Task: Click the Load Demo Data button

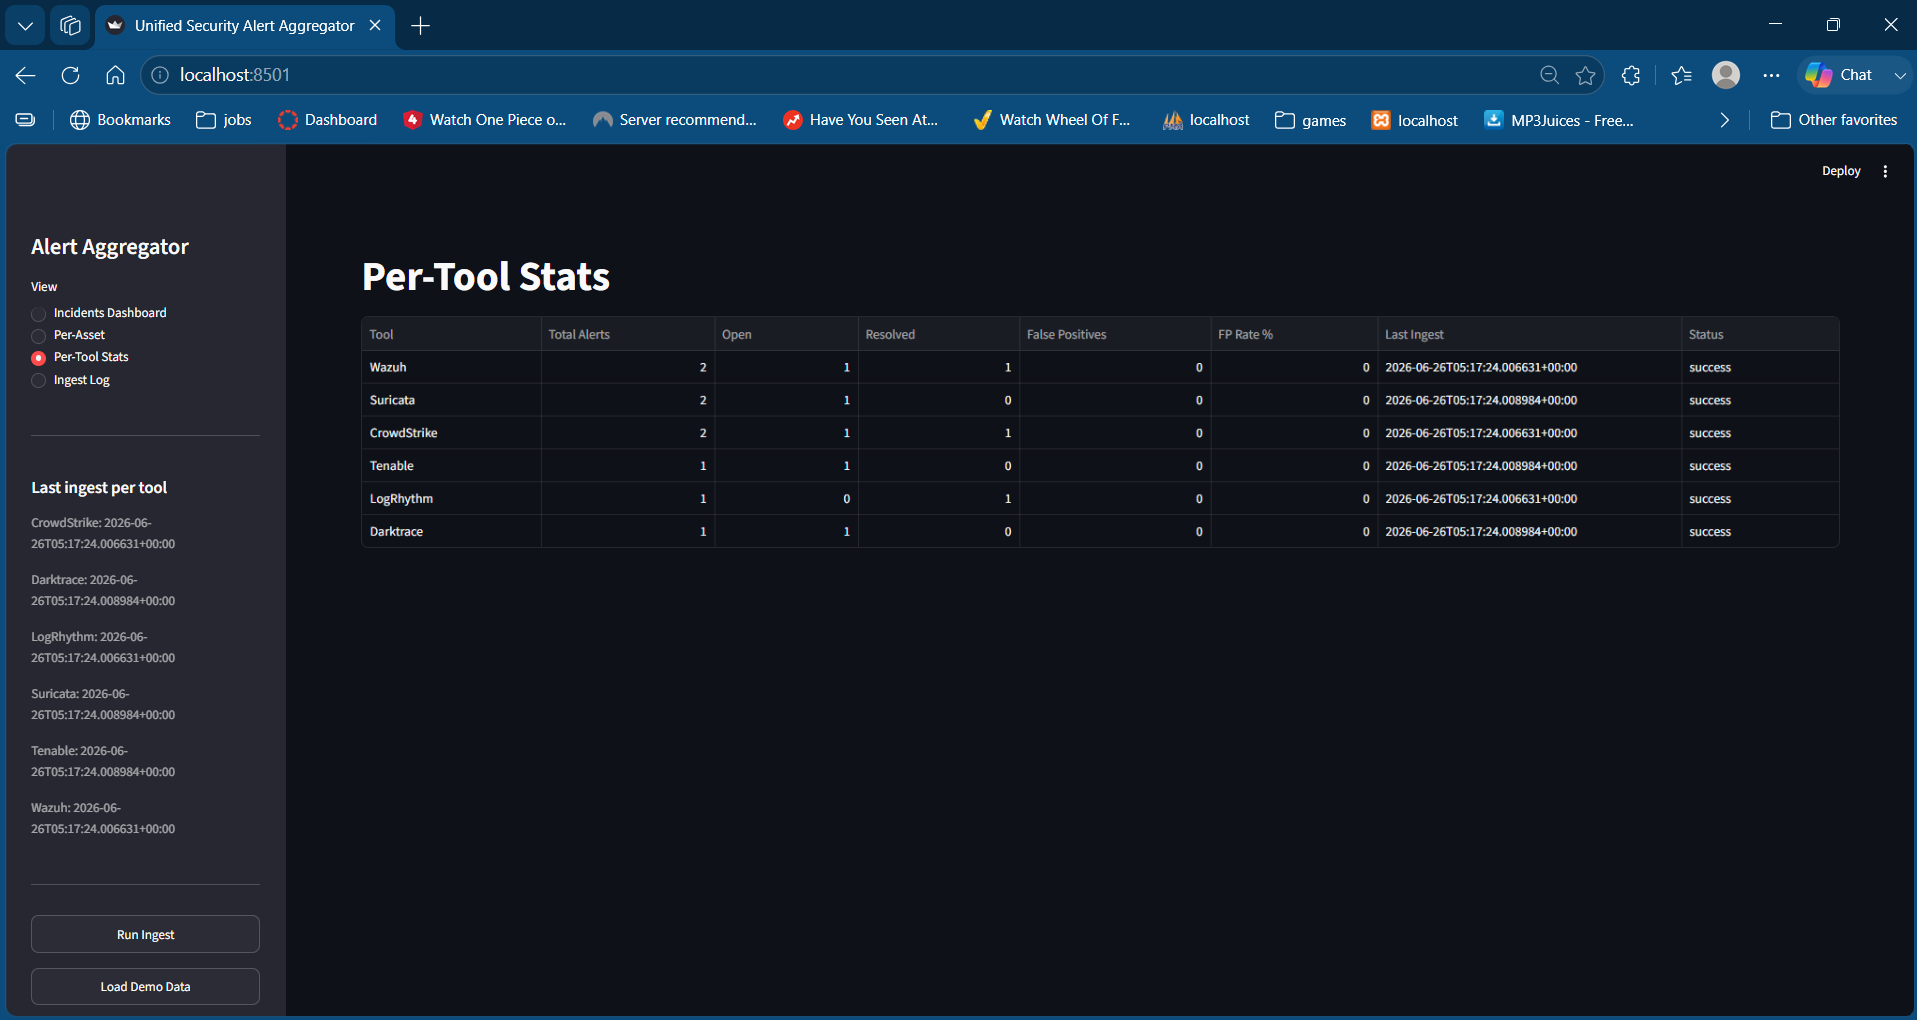Action: [x=145, y=986]
